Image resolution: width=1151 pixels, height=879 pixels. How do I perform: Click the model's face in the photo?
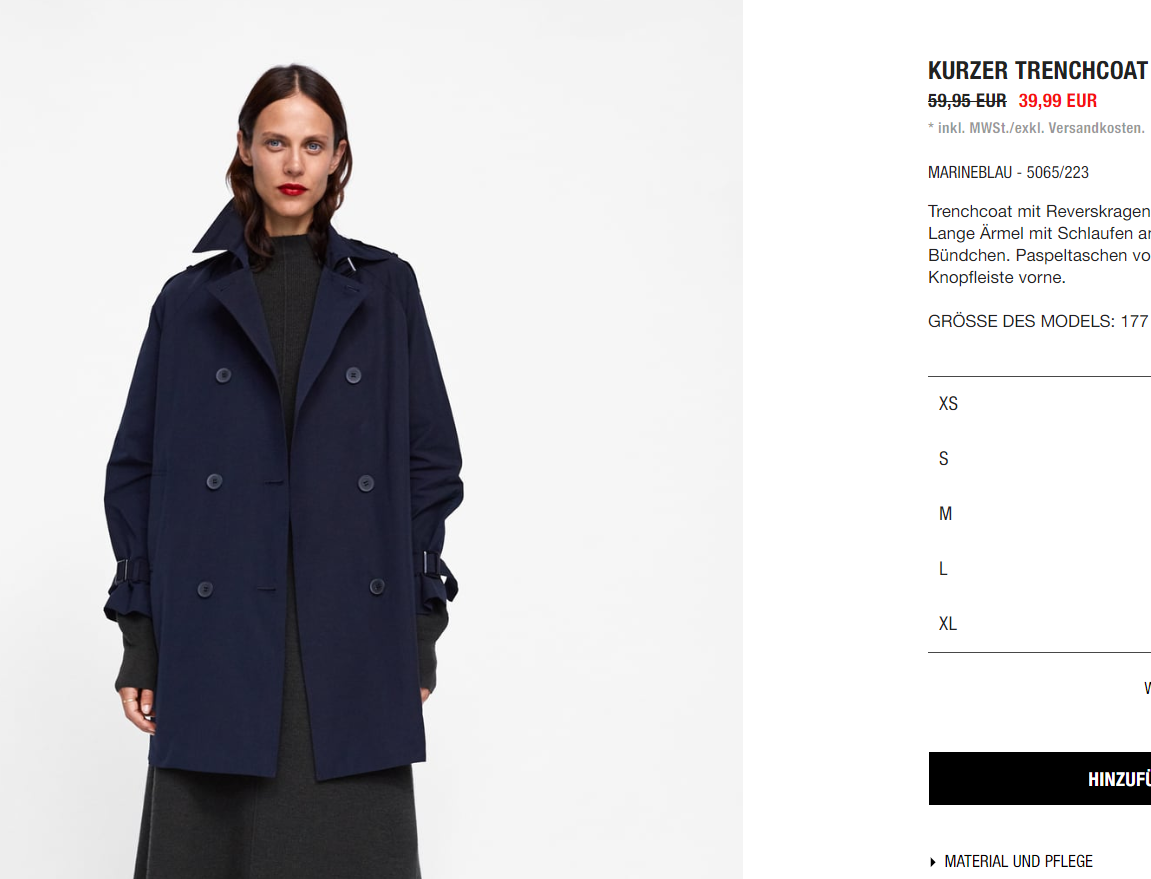click(x=294, y=151)
